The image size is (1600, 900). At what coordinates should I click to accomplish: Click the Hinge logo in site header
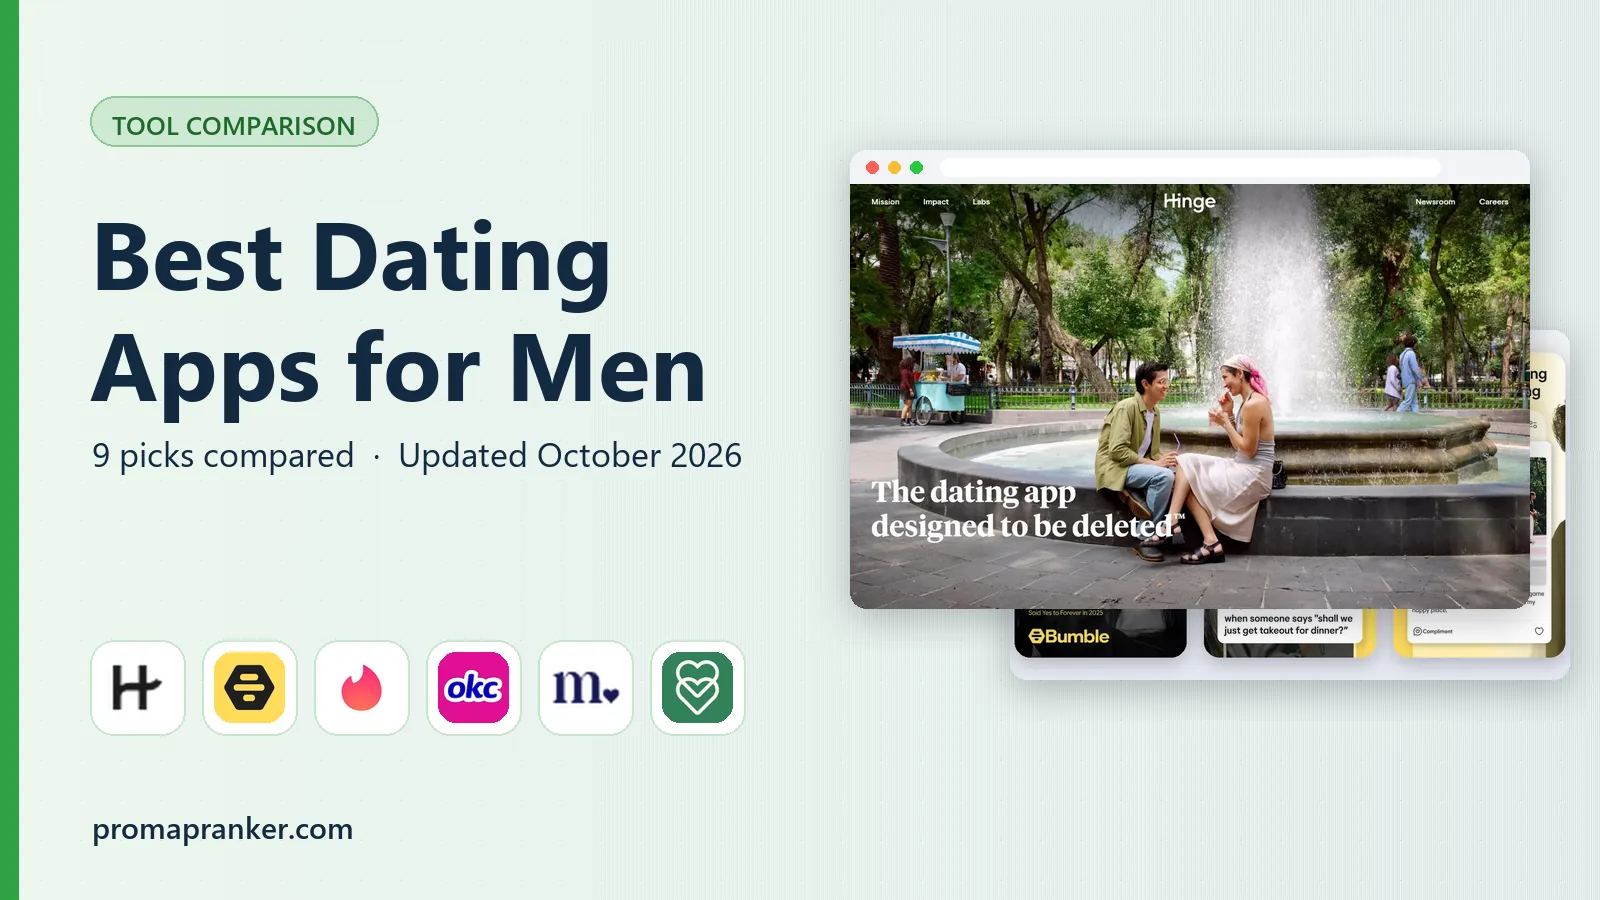click(x=1189, y=201)
